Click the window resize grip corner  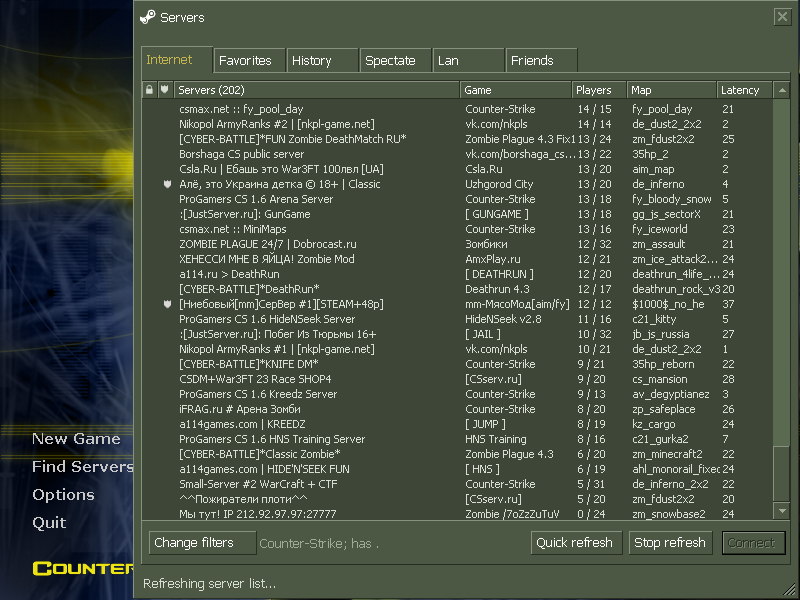(789, 591)
